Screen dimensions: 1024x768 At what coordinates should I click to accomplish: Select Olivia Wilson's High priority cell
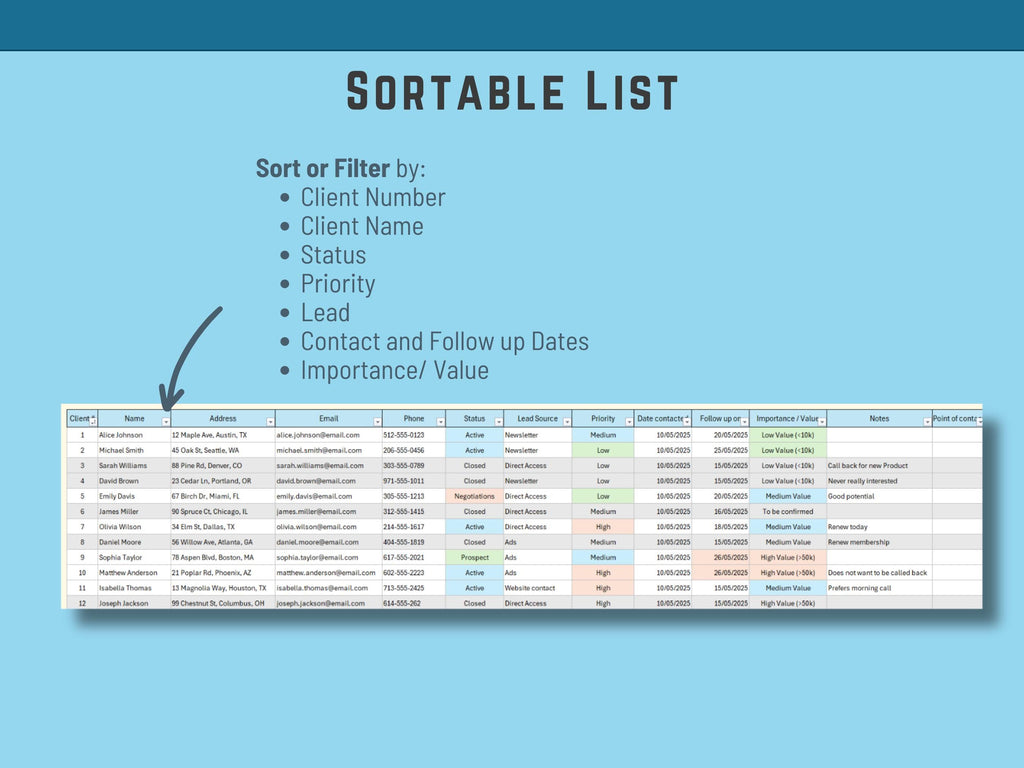coord(603,527)
